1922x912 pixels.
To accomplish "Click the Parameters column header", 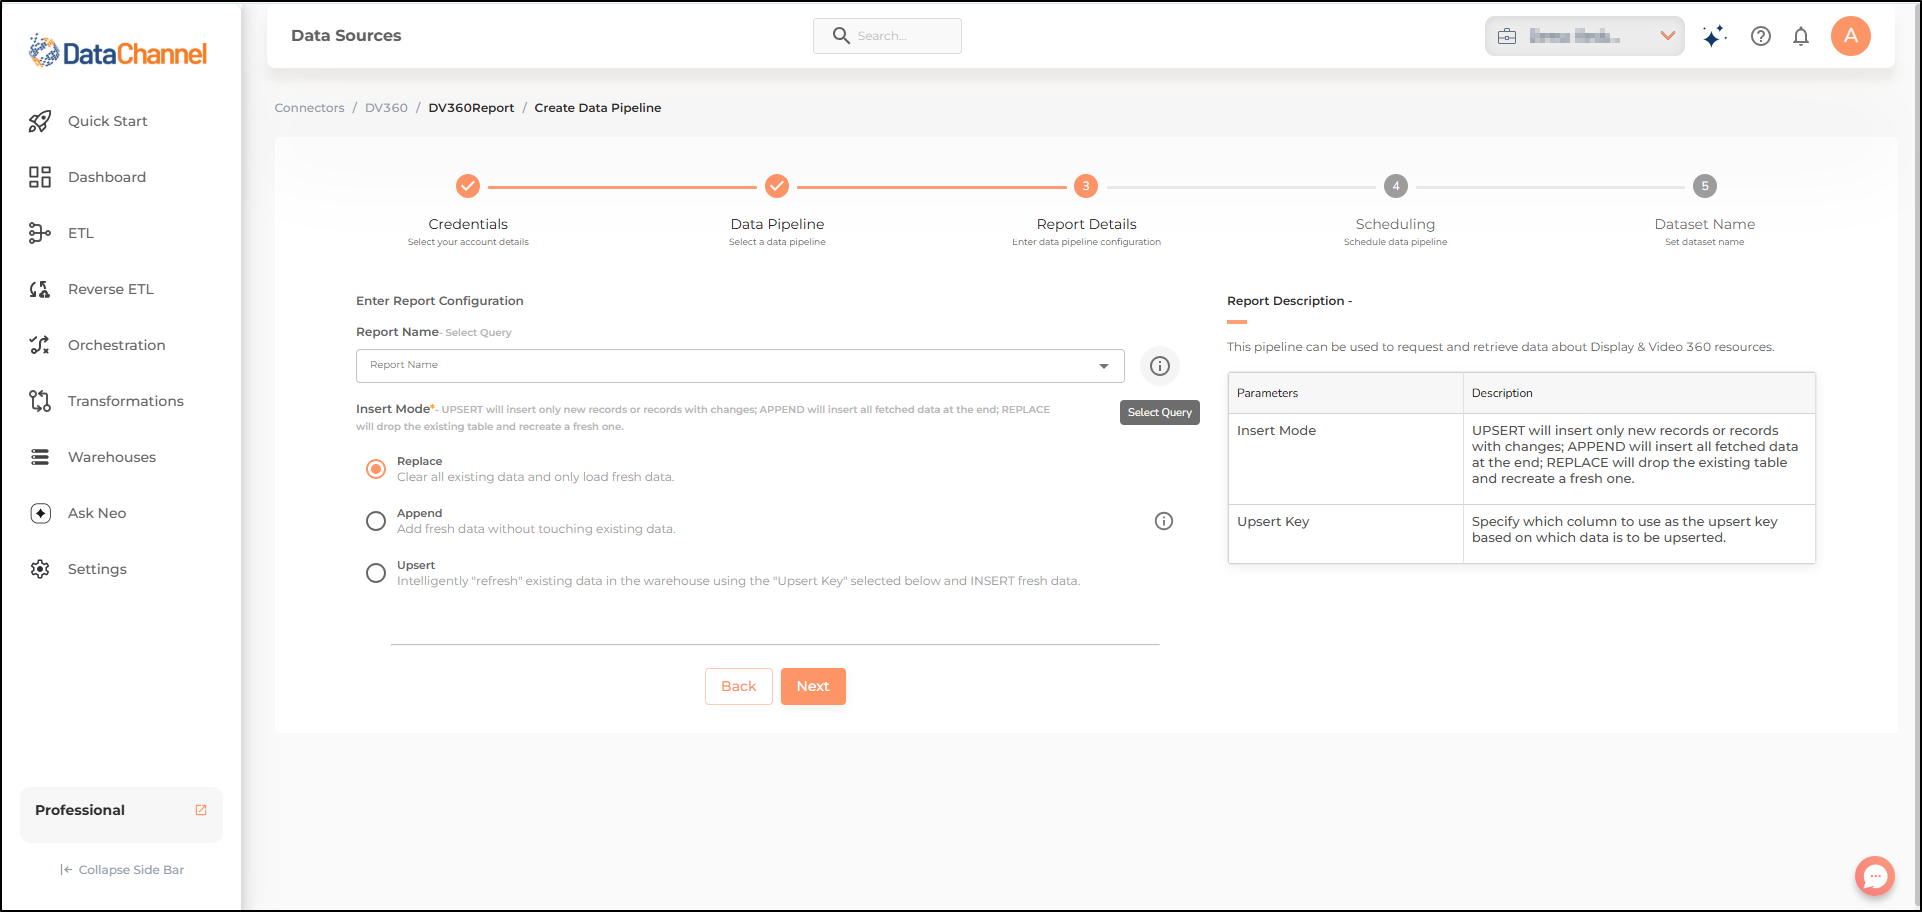I will tap(1345, 393).
